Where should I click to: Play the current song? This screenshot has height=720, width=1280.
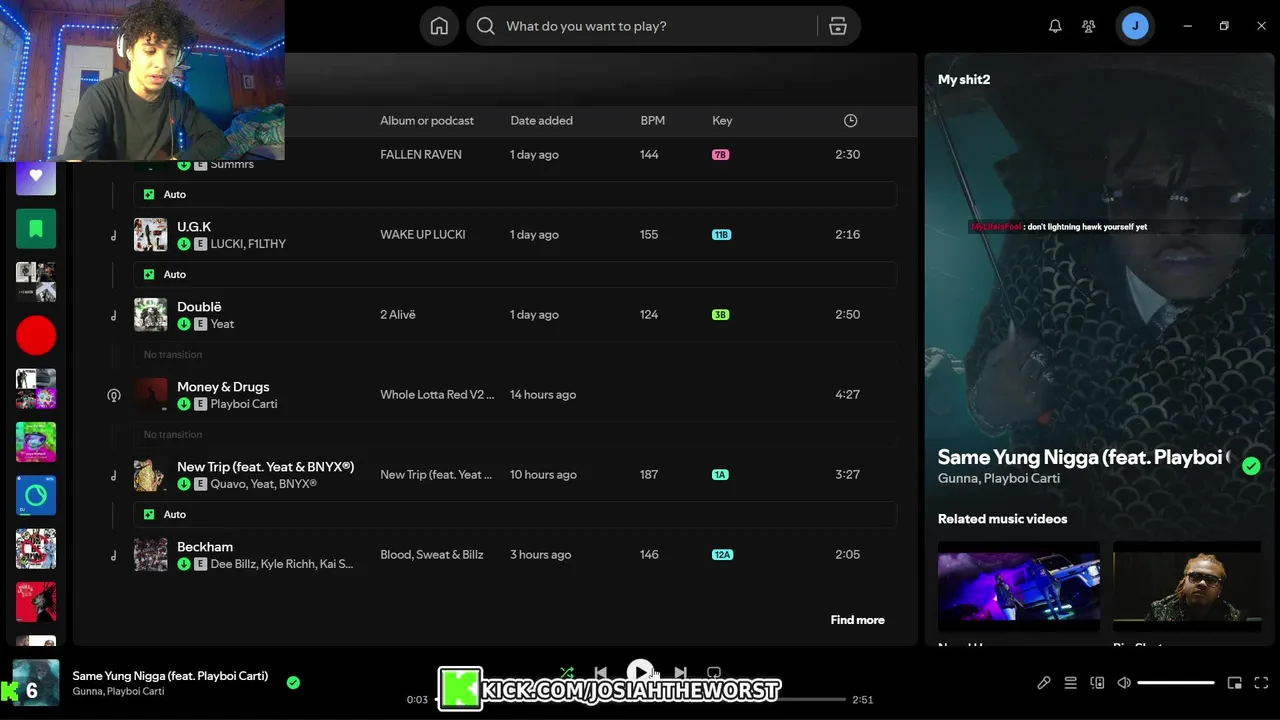click(640, 673)
